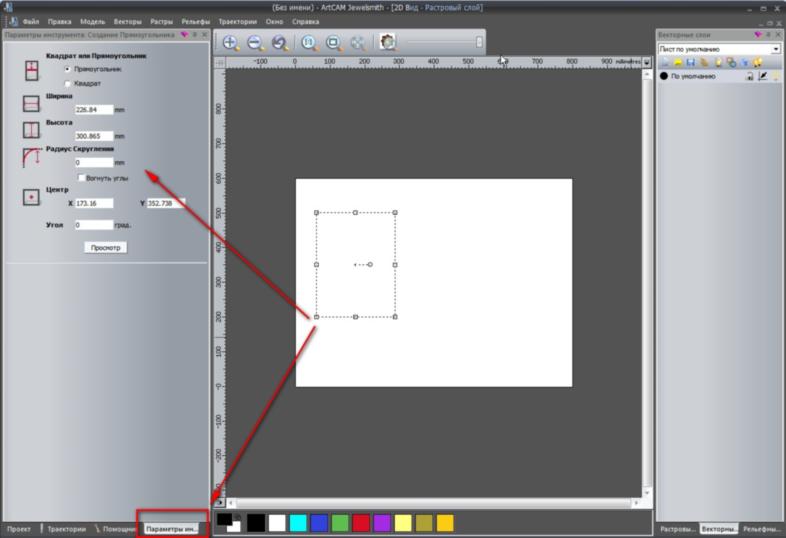Click the relief preview icon in view toolbar
Viewport: 786px width, 538px height.
pos(387,42)
